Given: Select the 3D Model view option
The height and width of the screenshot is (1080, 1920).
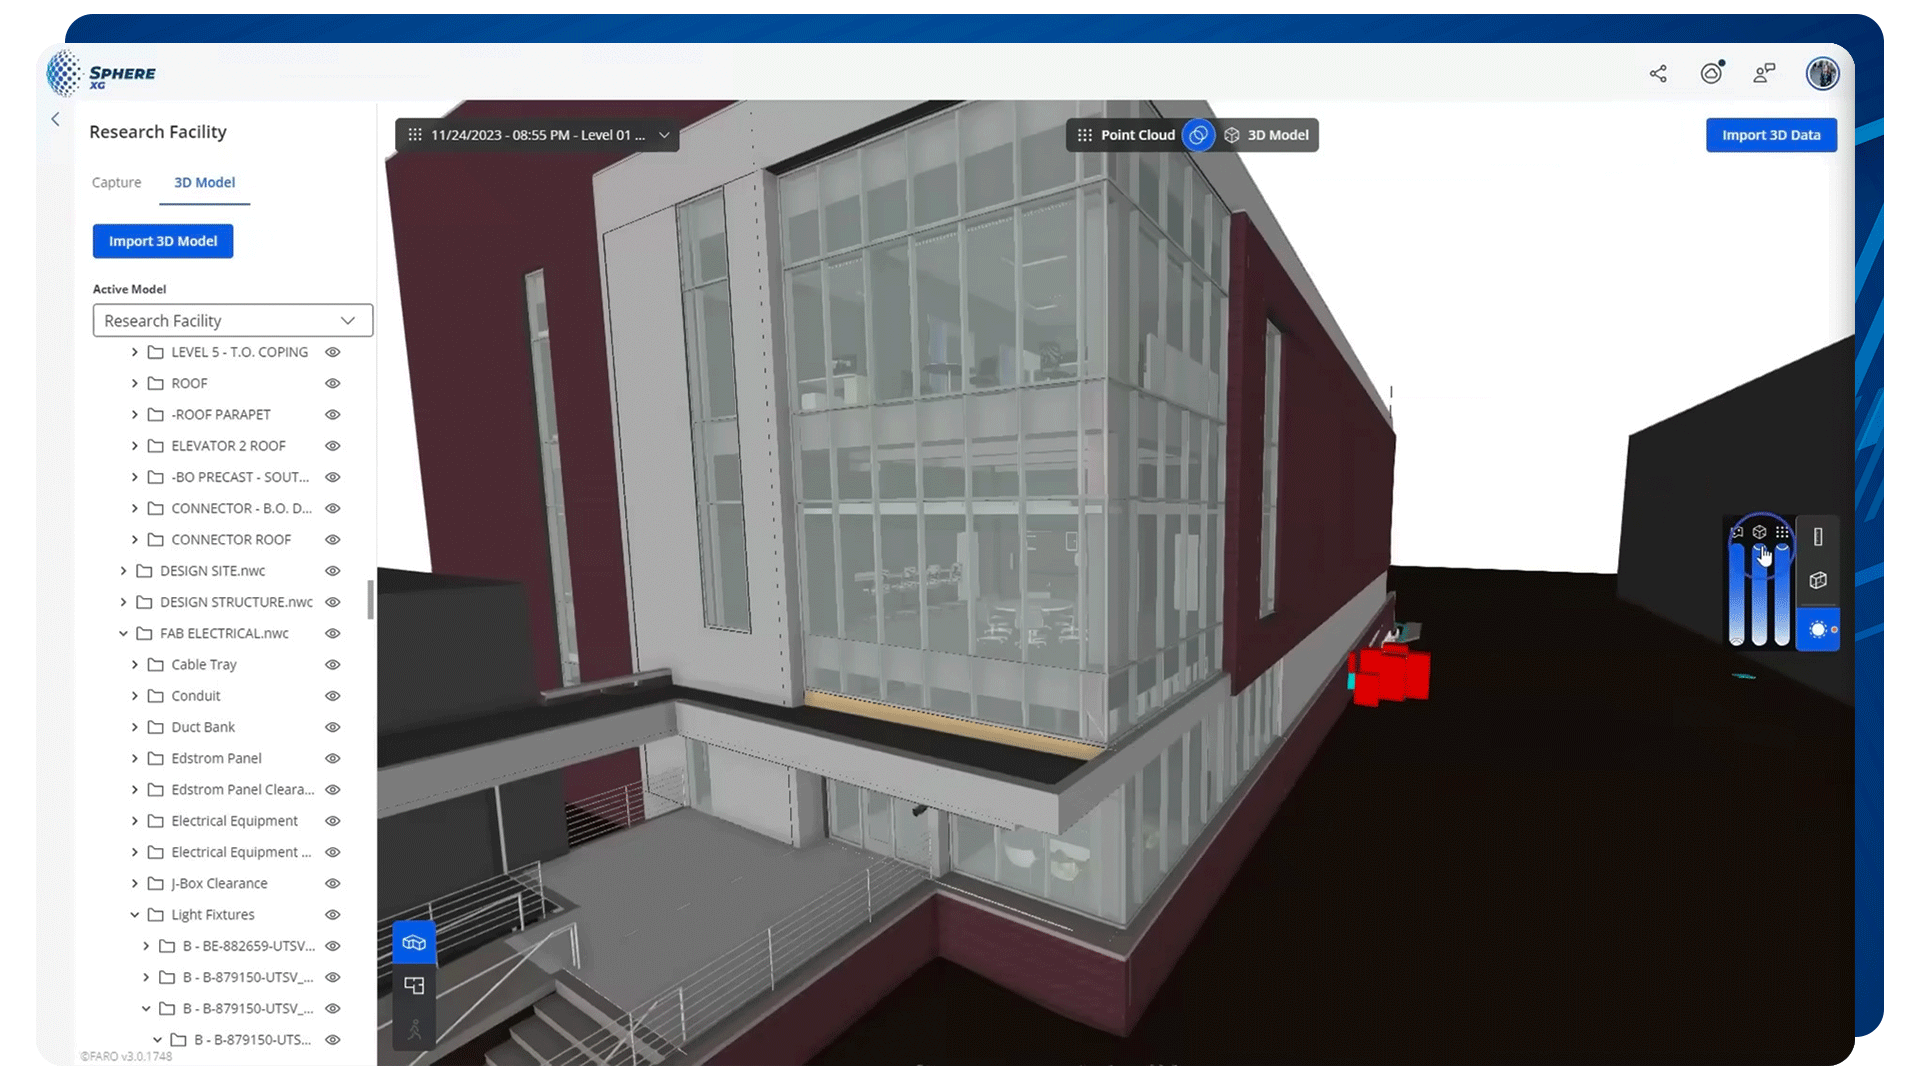Looking at the screenshot, I should pyautogui.click(x=1267, y=135).
